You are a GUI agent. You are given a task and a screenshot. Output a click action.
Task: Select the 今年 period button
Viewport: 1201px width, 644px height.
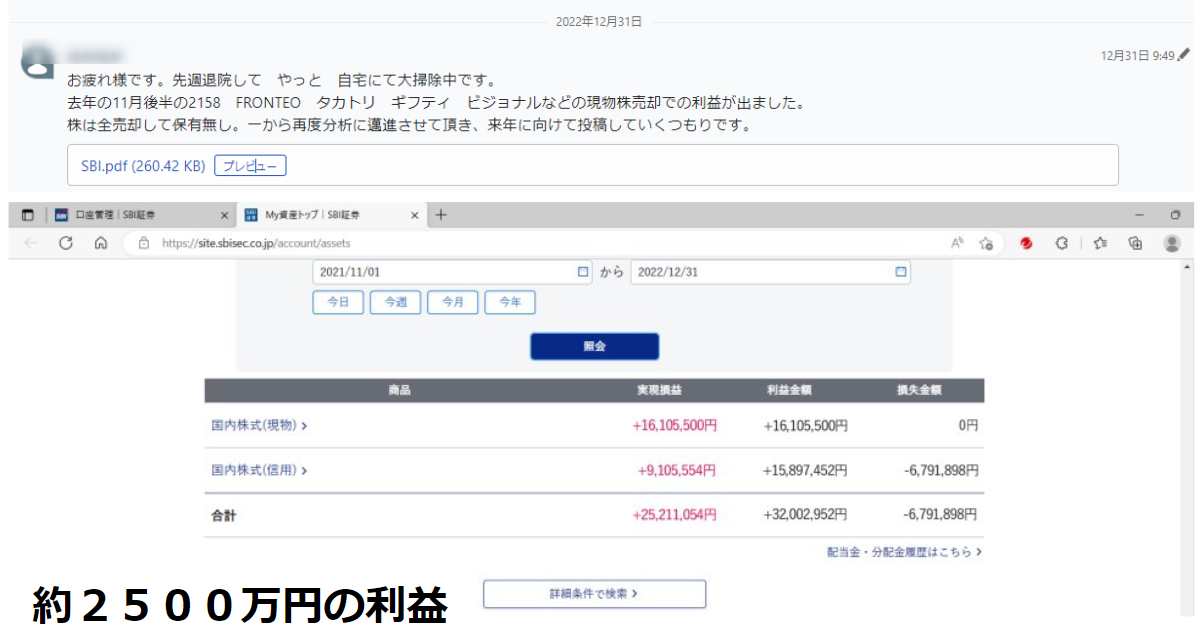(x=510, y=302)
